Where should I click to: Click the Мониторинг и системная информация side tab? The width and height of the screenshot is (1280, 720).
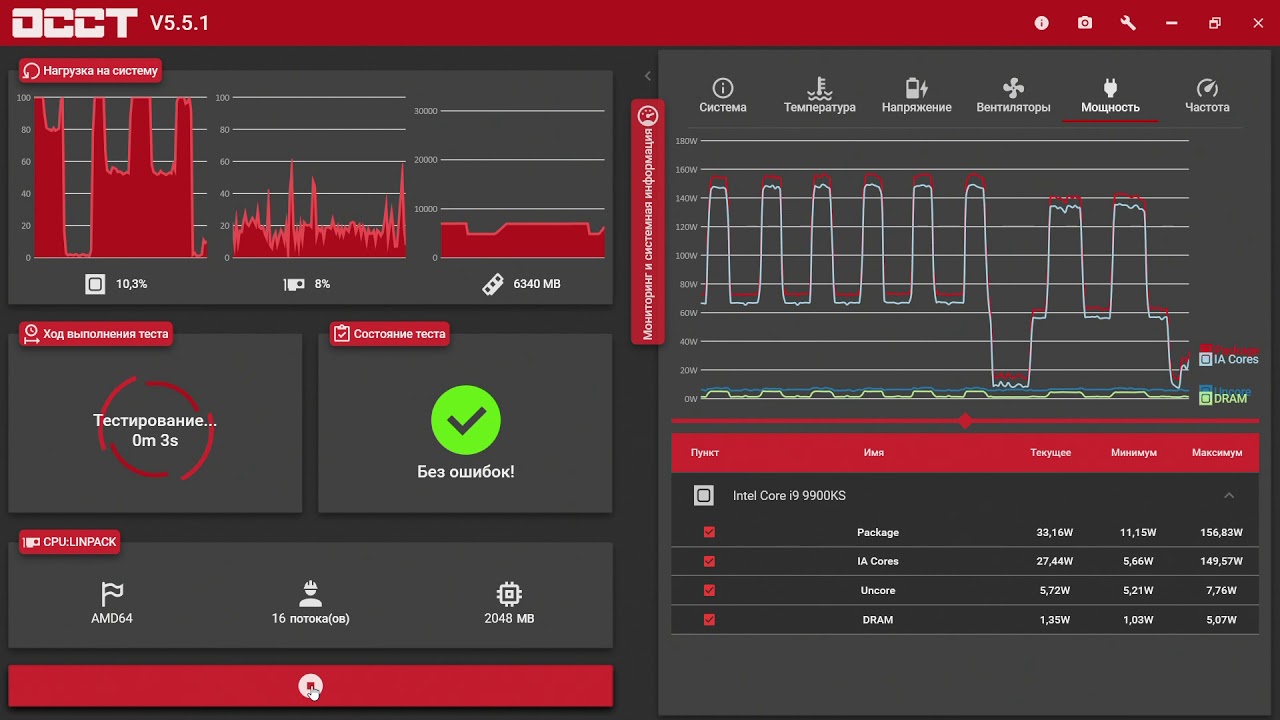point(648,222)
